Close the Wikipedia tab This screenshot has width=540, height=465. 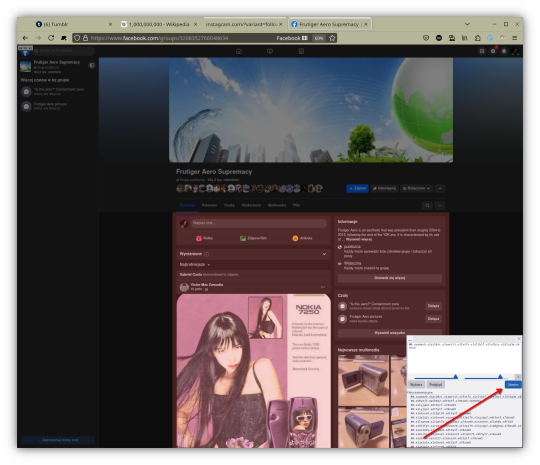point(195,24)
